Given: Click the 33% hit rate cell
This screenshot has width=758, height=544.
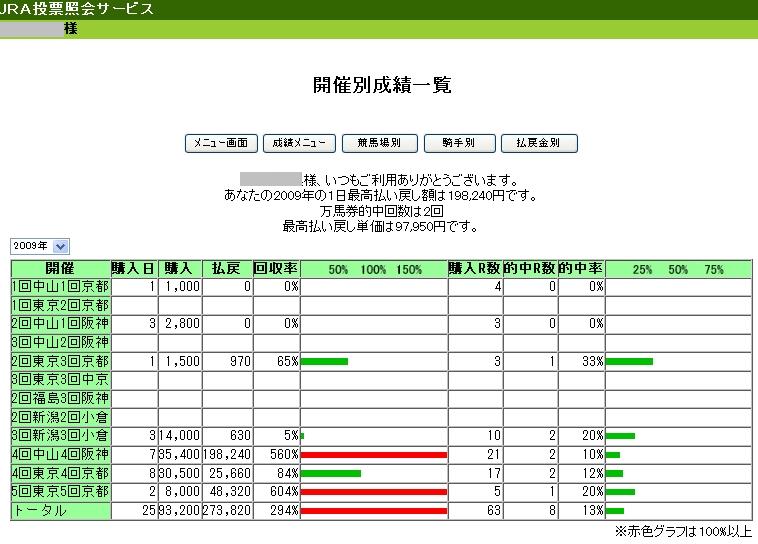Looking at the screenshot, I should pyautogui.click(x=581, y=362).
